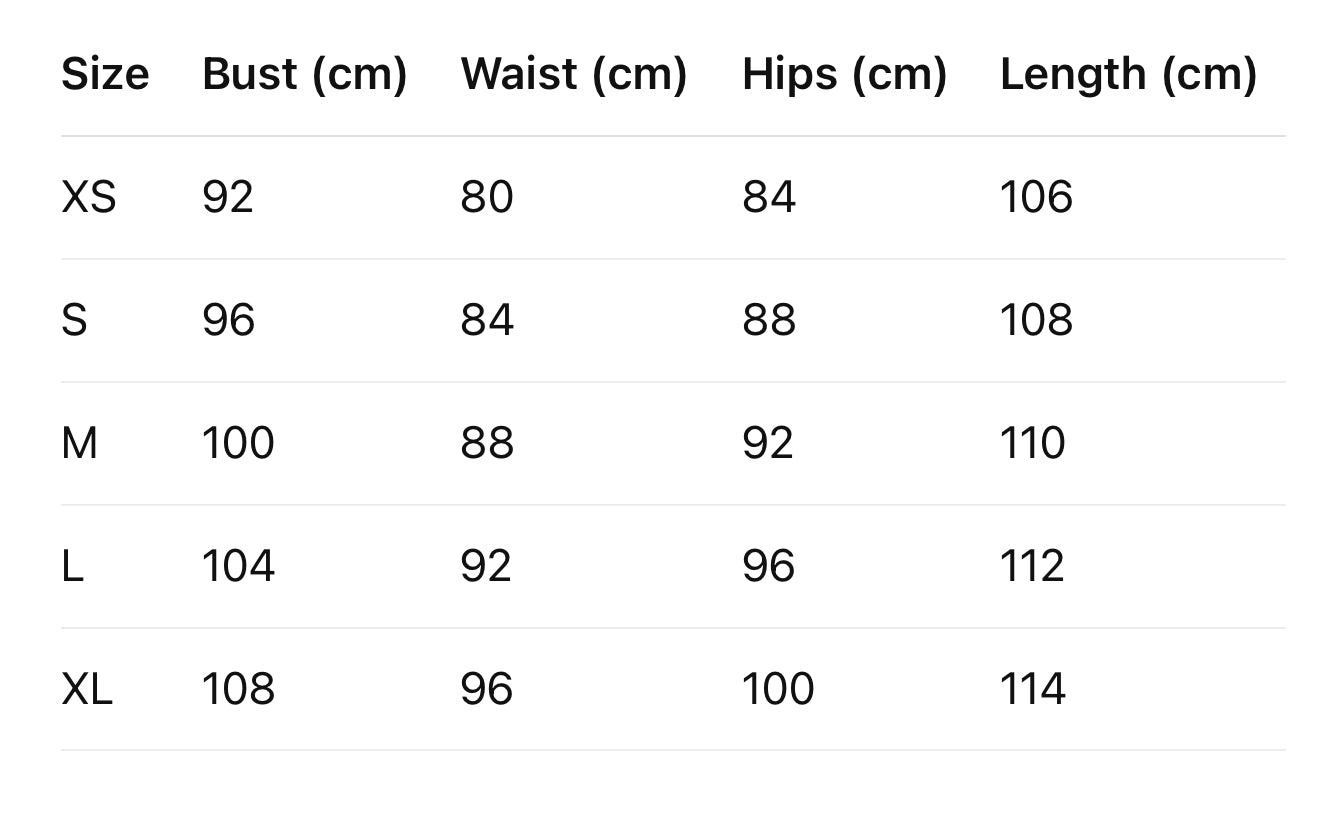1320x813 pixels.
Task: Click the Bust (cm) column header
Action: coord(304,74)
